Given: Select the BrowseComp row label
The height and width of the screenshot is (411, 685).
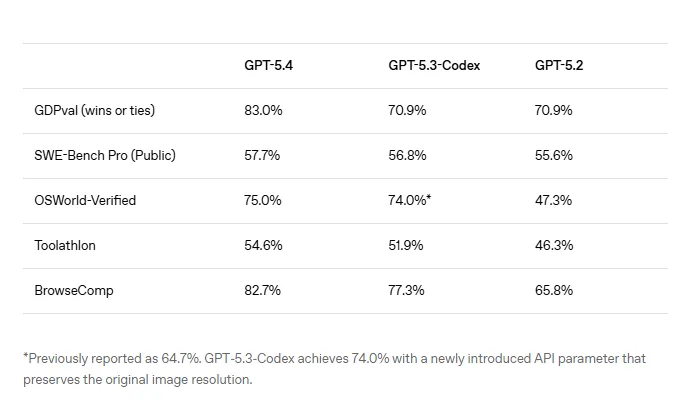Looking at the screenshot, I should [74, 290].
